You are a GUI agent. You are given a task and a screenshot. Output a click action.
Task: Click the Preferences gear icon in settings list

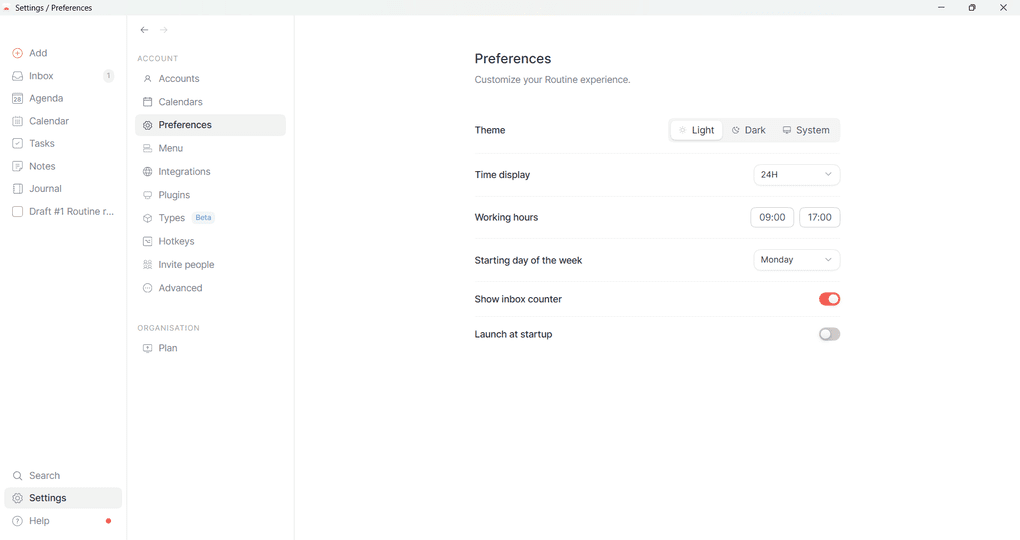[148, 125]
